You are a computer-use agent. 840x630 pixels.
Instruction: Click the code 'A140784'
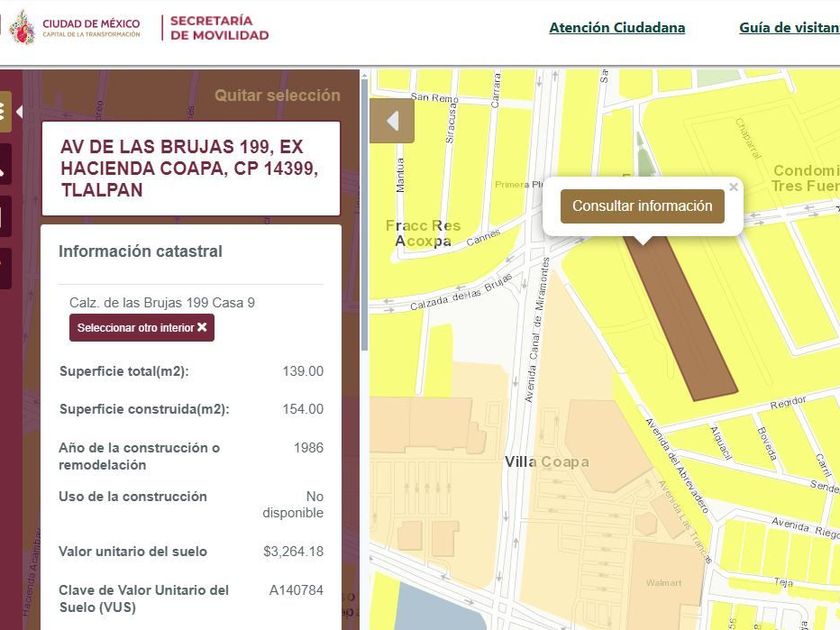296,590
